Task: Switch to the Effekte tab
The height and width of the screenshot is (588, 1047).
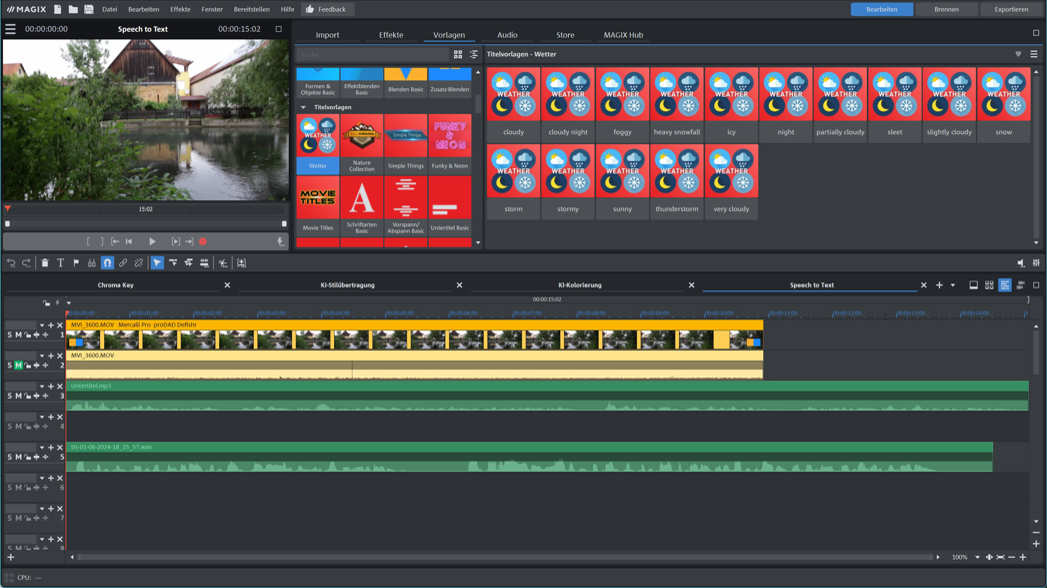Action: 391,35
